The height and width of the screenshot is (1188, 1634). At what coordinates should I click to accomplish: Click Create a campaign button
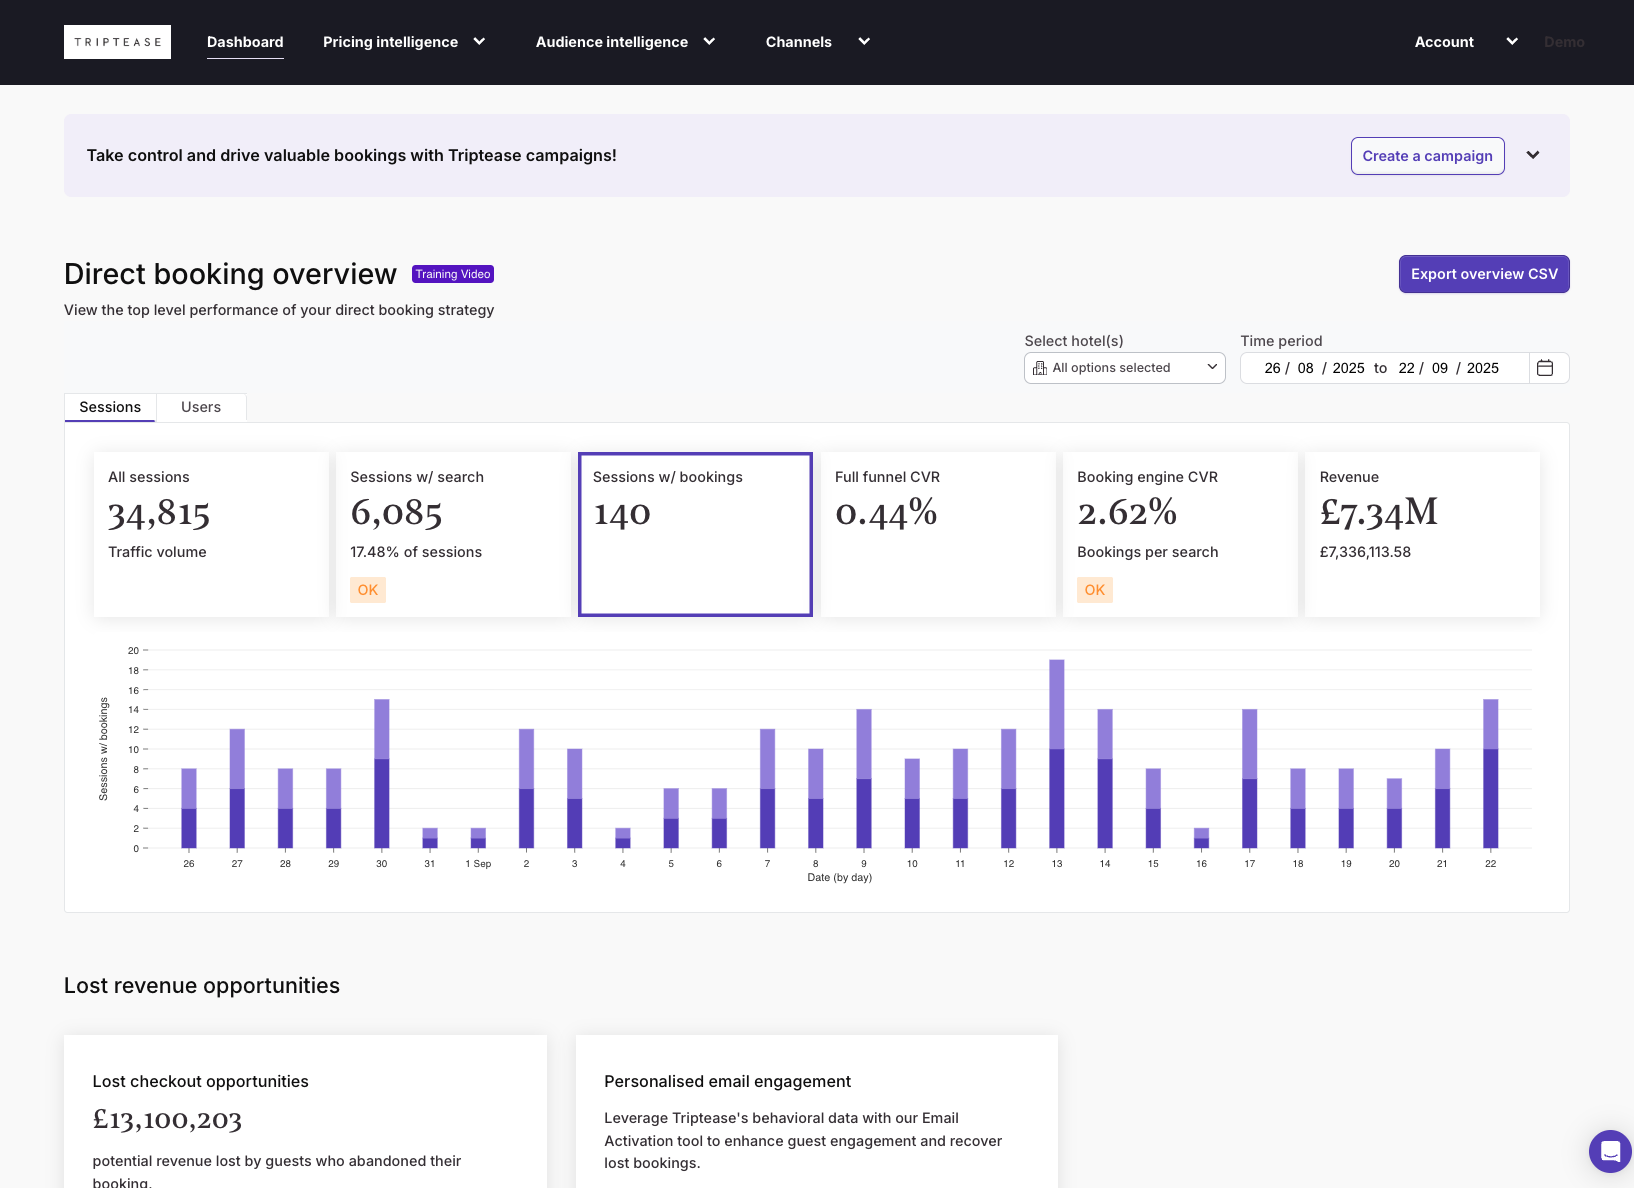tap(1427, 156)
